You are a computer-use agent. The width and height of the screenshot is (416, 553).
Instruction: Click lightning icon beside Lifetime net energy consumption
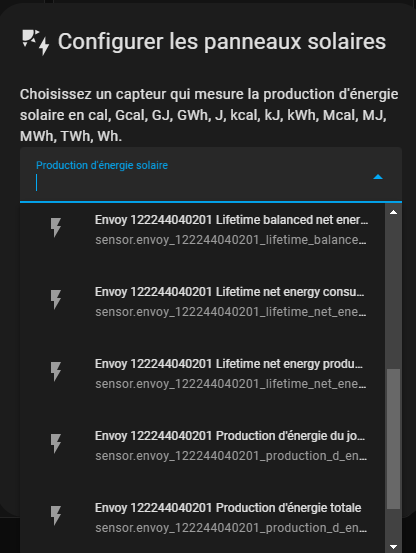(56, 299)
